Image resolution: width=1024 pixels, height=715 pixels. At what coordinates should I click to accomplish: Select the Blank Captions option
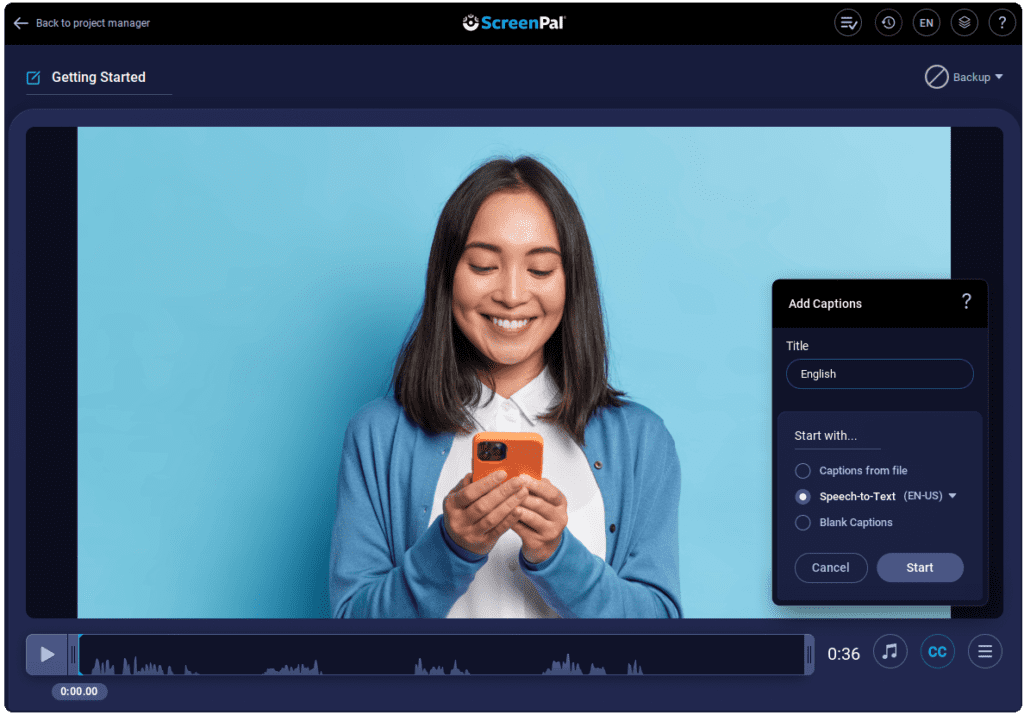(802, 522)
